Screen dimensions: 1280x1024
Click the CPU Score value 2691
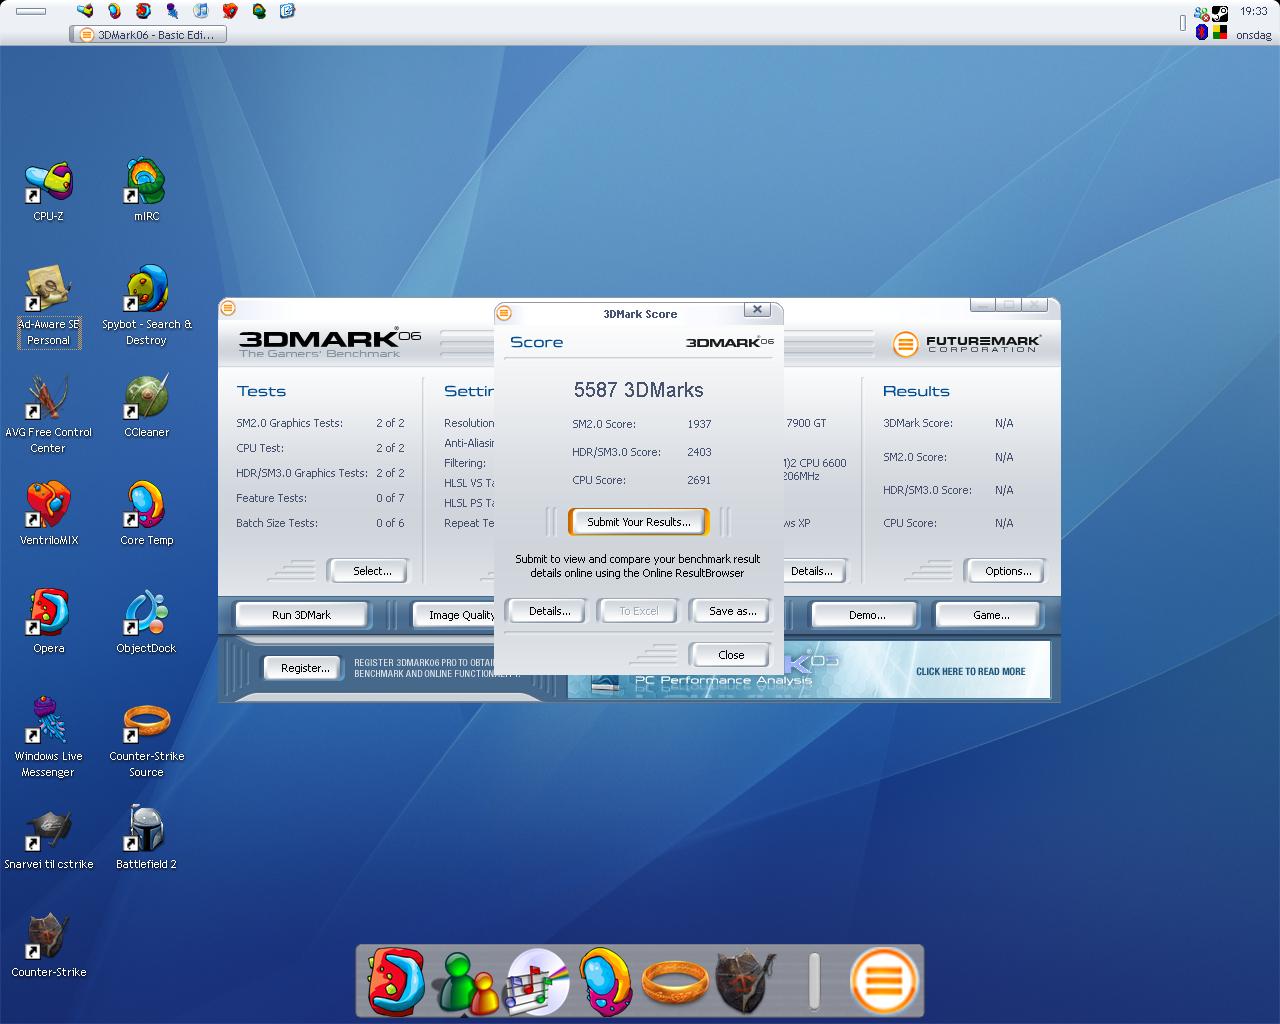click(x=699, y=480)
